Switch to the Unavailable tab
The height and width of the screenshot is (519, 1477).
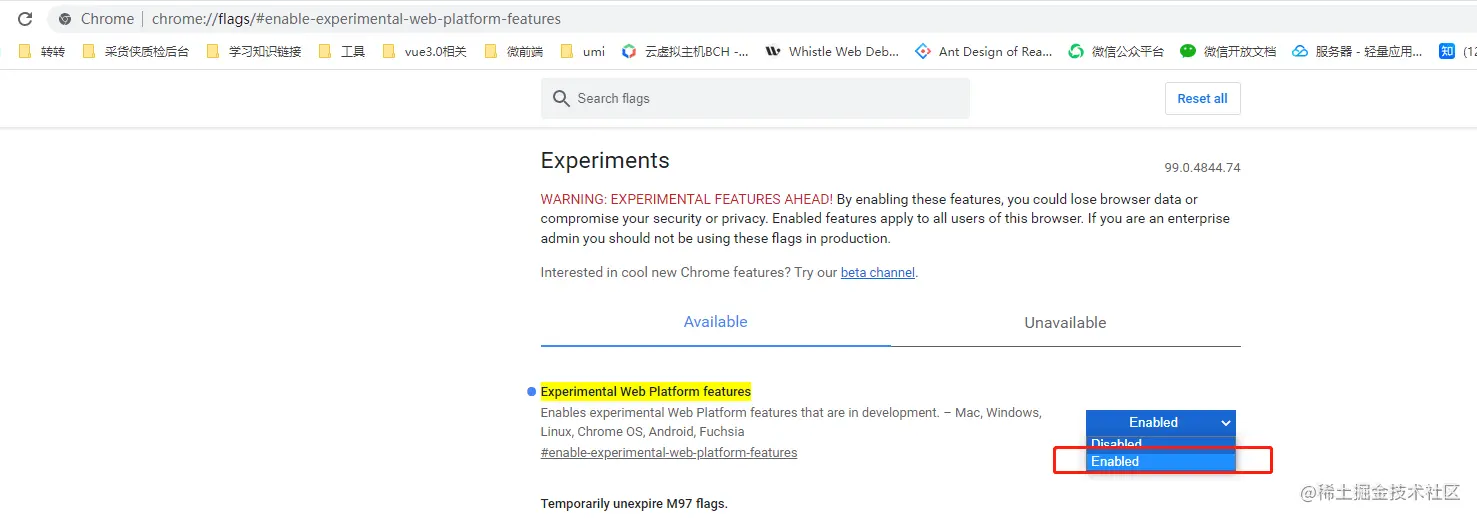click(x=1065, y=322)
